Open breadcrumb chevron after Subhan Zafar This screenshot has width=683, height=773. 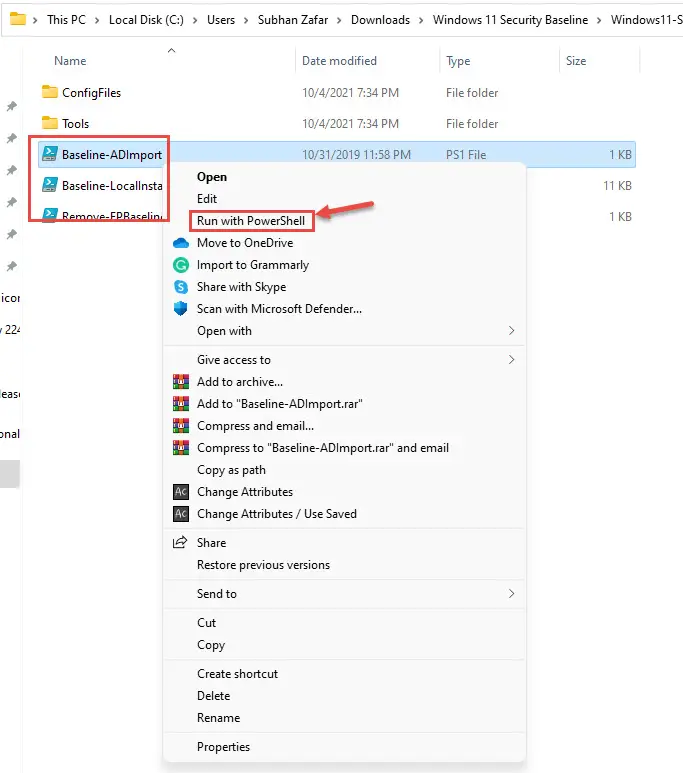pyautogui.click(x=339, y=20)
